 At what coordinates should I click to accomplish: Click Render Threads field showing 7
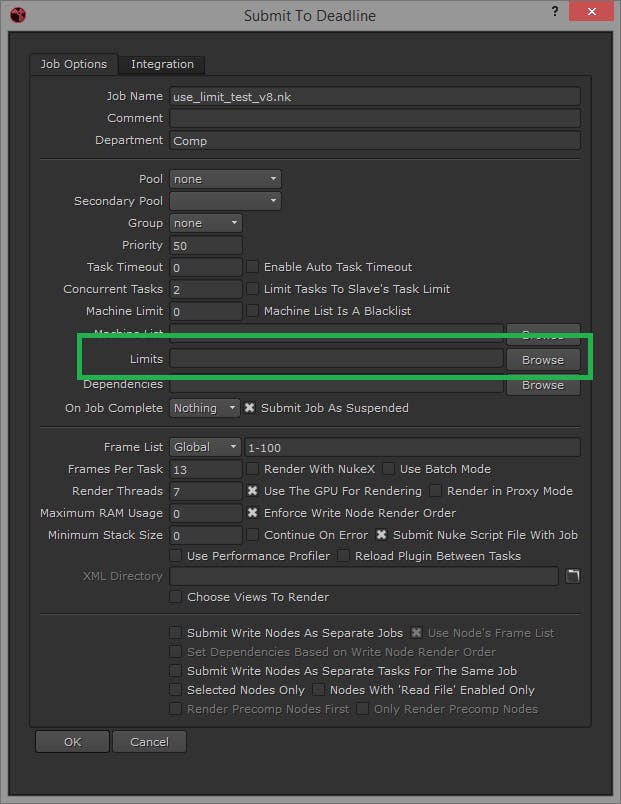206,491
